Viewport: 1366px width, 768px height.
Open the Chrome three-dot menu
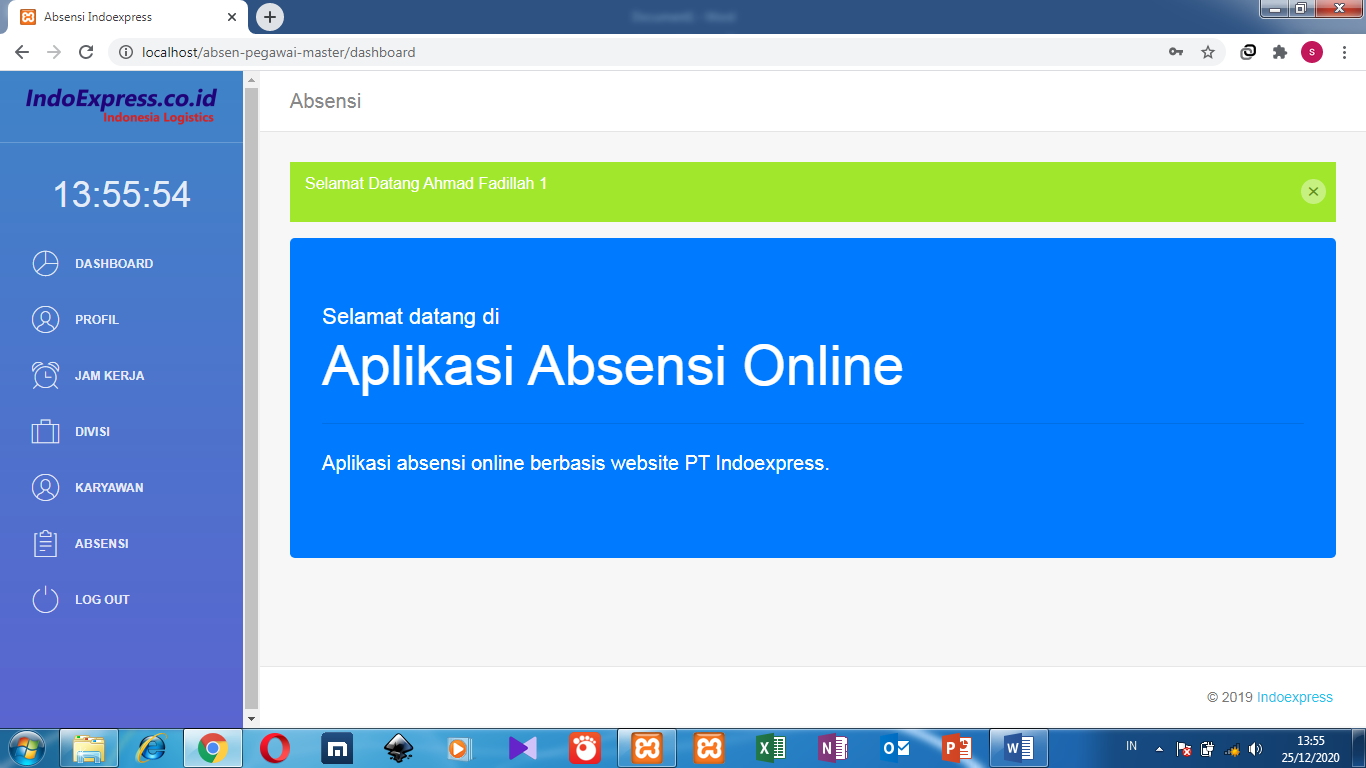1345,51
